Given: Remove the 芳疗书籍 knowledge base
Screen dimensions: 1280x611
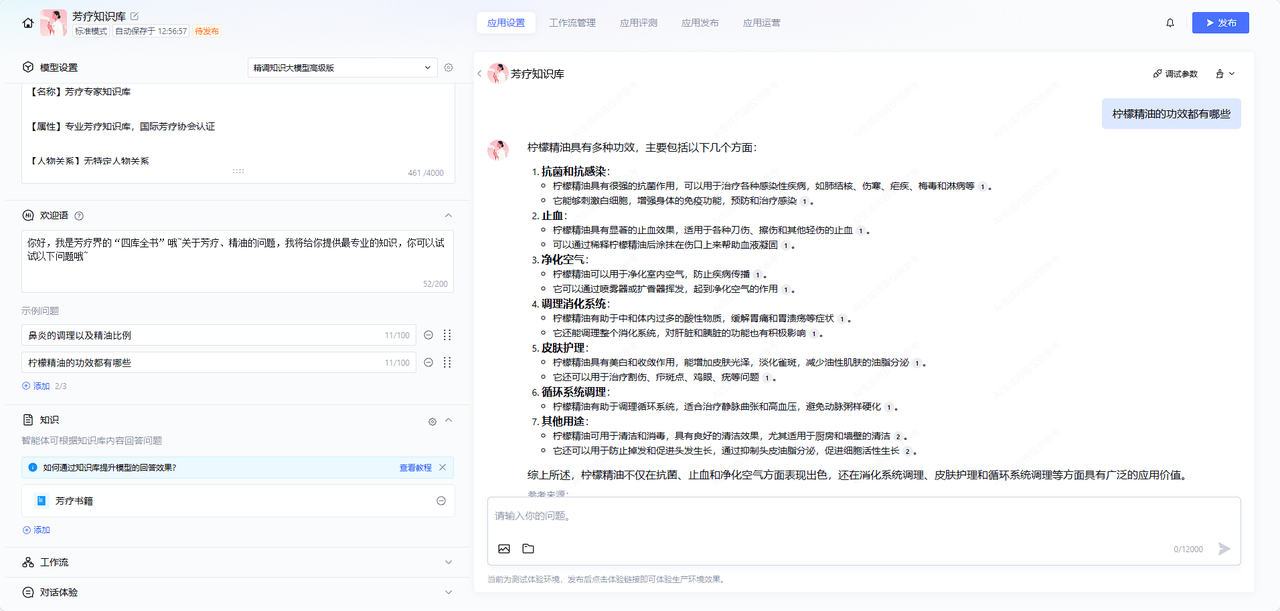Looking at the screenshot, I should [x=441, y=501].
